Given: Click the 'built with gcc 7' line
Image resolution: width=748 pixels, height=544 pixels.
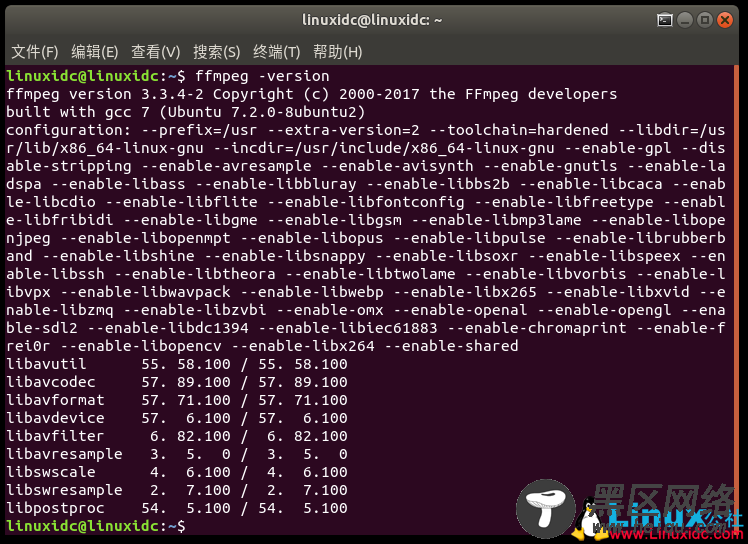Looking at the screenshot, I should click(x=186, y=112).
